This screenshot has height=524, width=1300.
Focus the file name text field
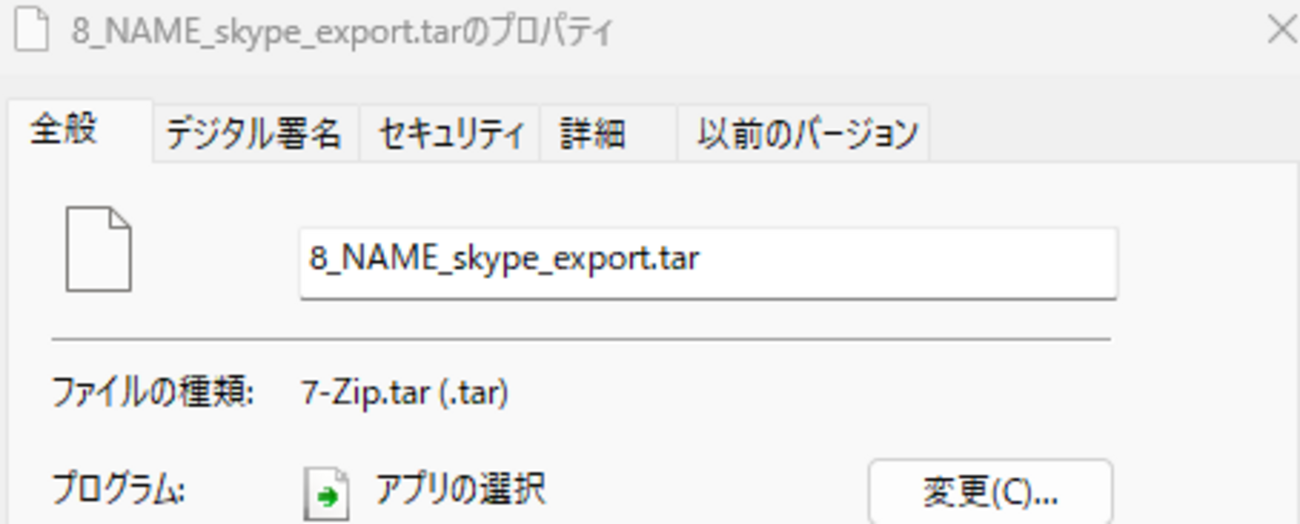[x=707, y=261]
